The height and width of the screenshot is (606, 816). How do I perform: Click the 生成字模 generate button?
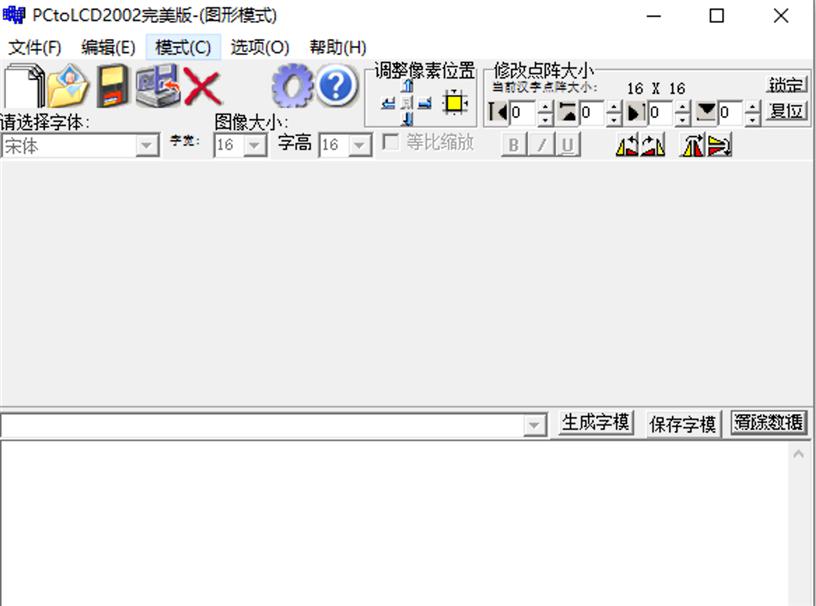point(595,423)
